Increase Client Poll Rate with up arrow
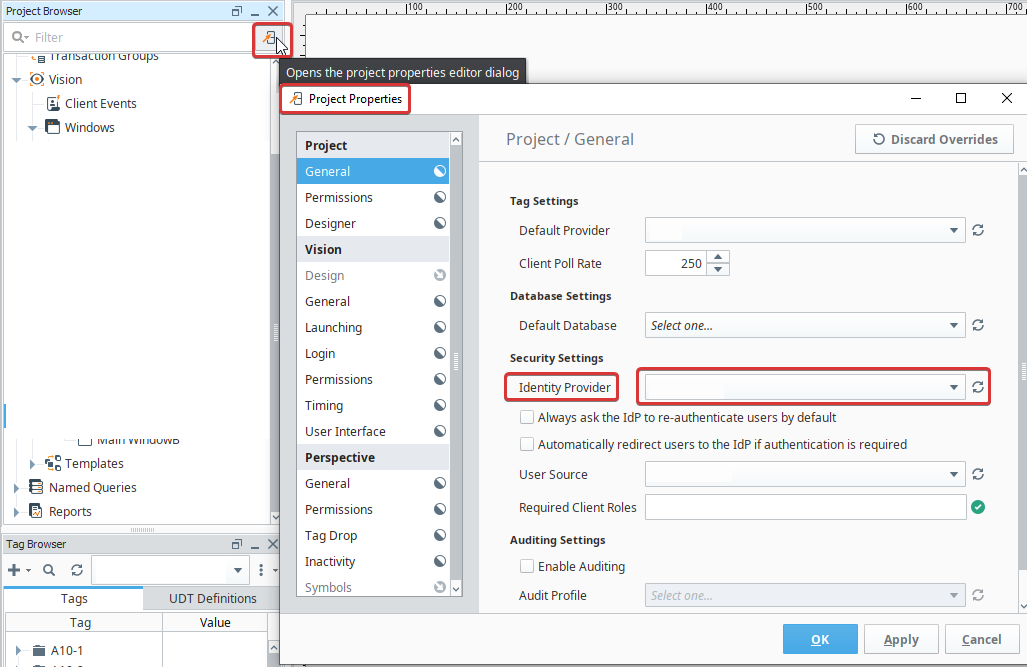This screenshot has width=1027, height=667. 719,257
